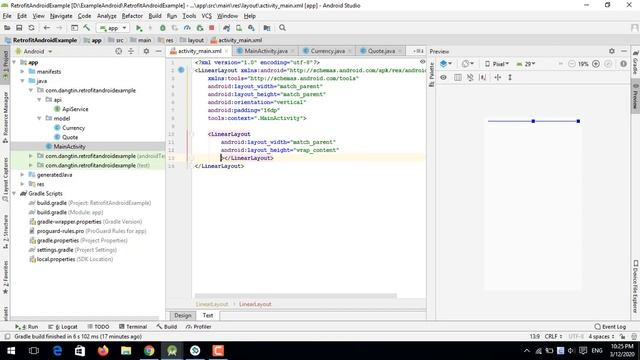Open Firefox from taskbar
This screenshot has height=360, width=640.
(x=103, y=351)
